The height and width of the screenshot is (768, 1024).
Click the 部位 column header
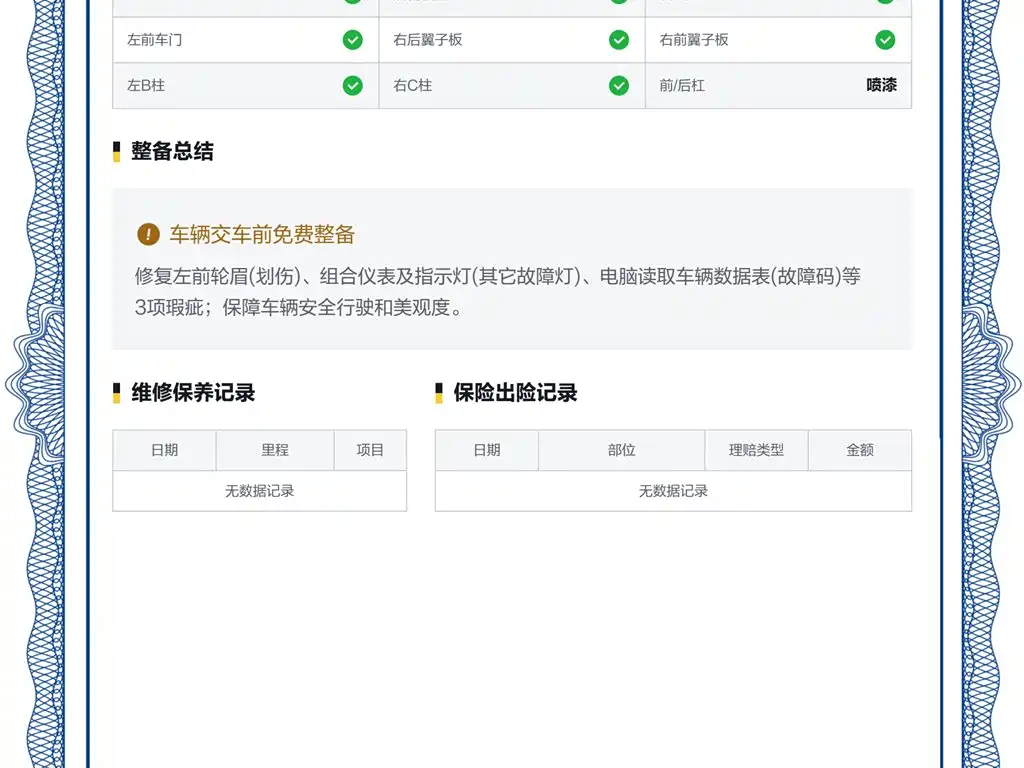tap(622, 450)
